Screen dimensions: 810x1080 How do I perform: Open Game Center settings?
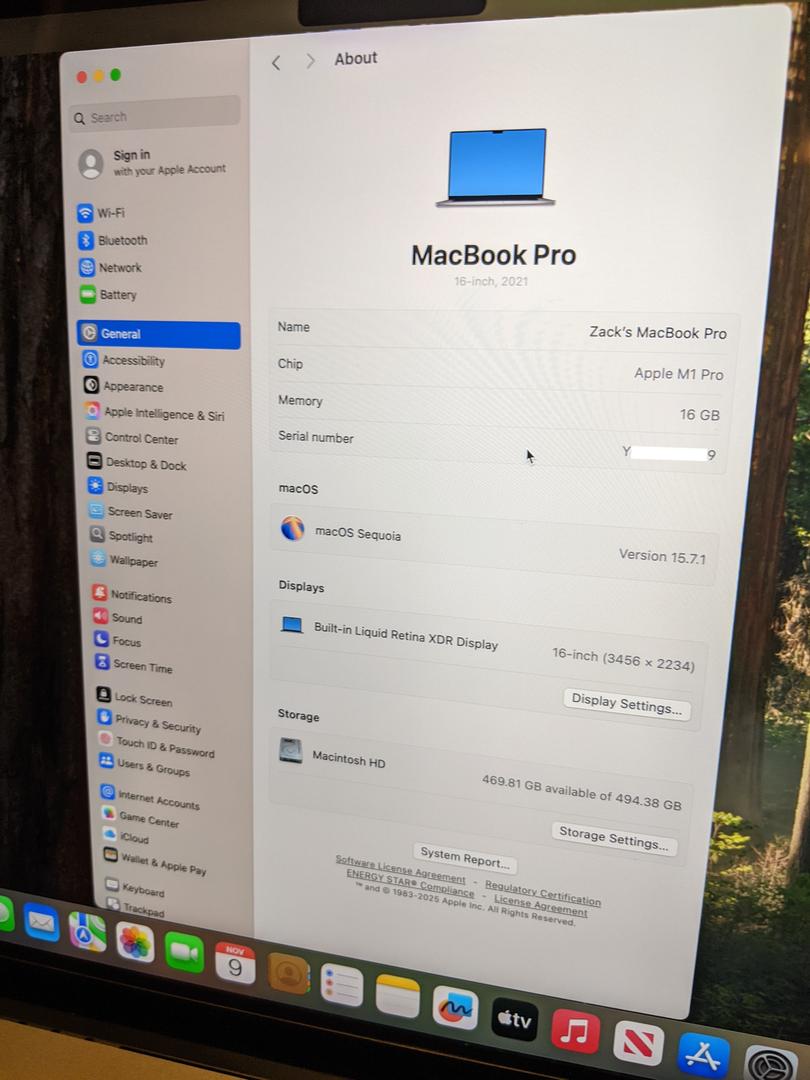click(x=141, y=819)
